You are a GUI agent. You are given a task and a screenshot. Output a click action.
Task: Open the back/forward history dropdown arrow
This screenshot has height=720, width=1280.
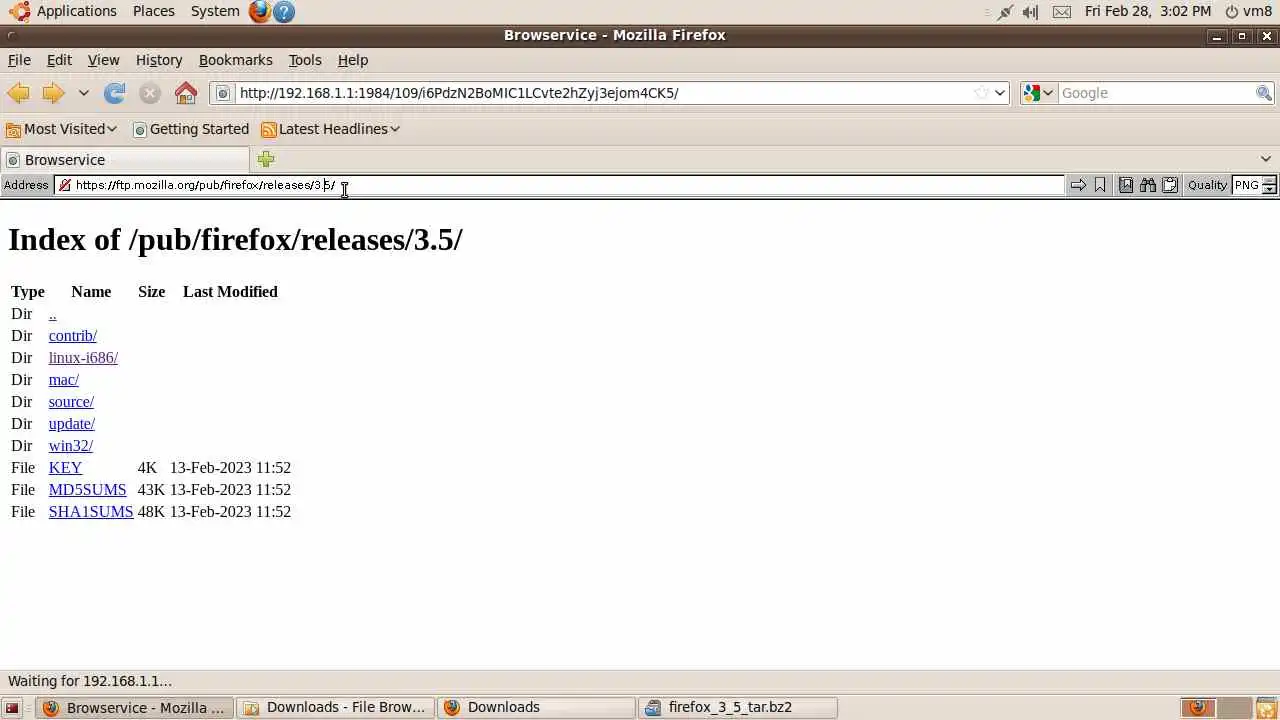click(84, 93)
